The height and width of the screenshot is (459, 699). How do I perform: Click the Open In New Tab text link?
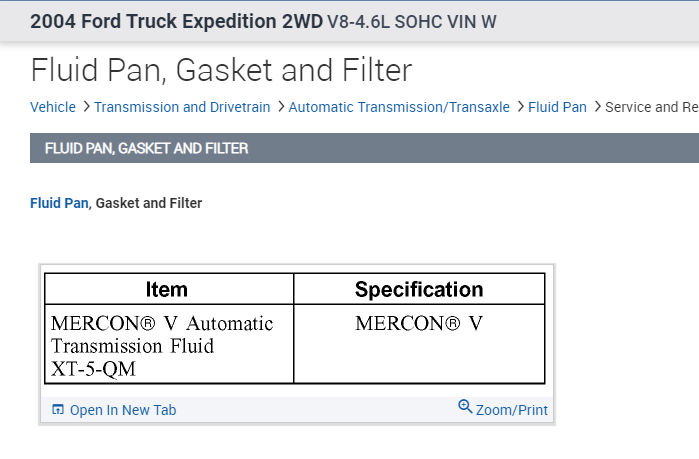pyautogui.click(x=123, y=410)
